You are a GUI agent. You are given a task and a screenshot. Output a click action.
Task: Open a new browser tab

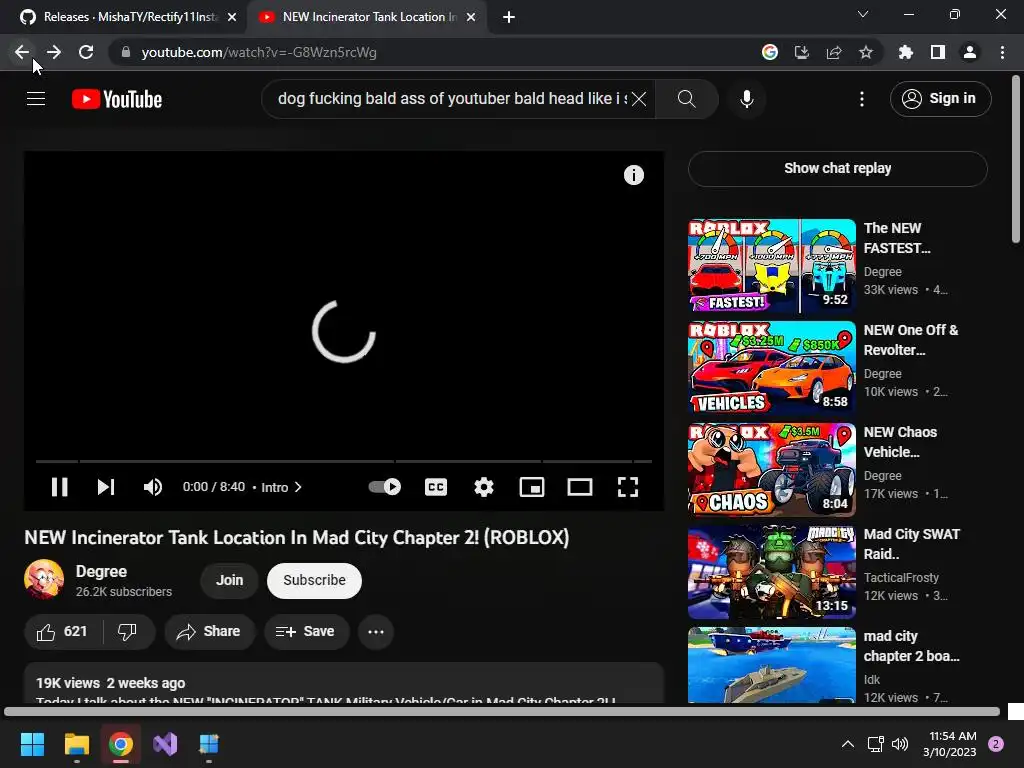coord(509,18)
